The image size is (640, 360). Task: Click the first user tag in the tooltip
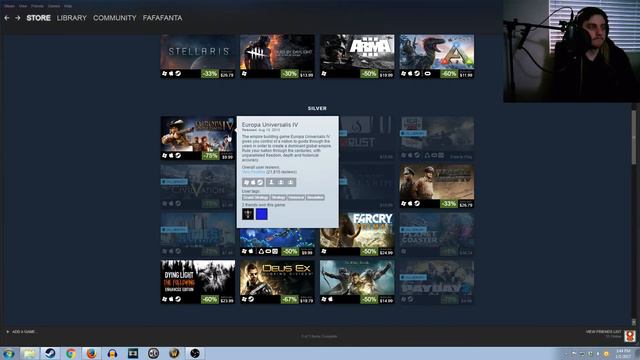pos(256,198)
